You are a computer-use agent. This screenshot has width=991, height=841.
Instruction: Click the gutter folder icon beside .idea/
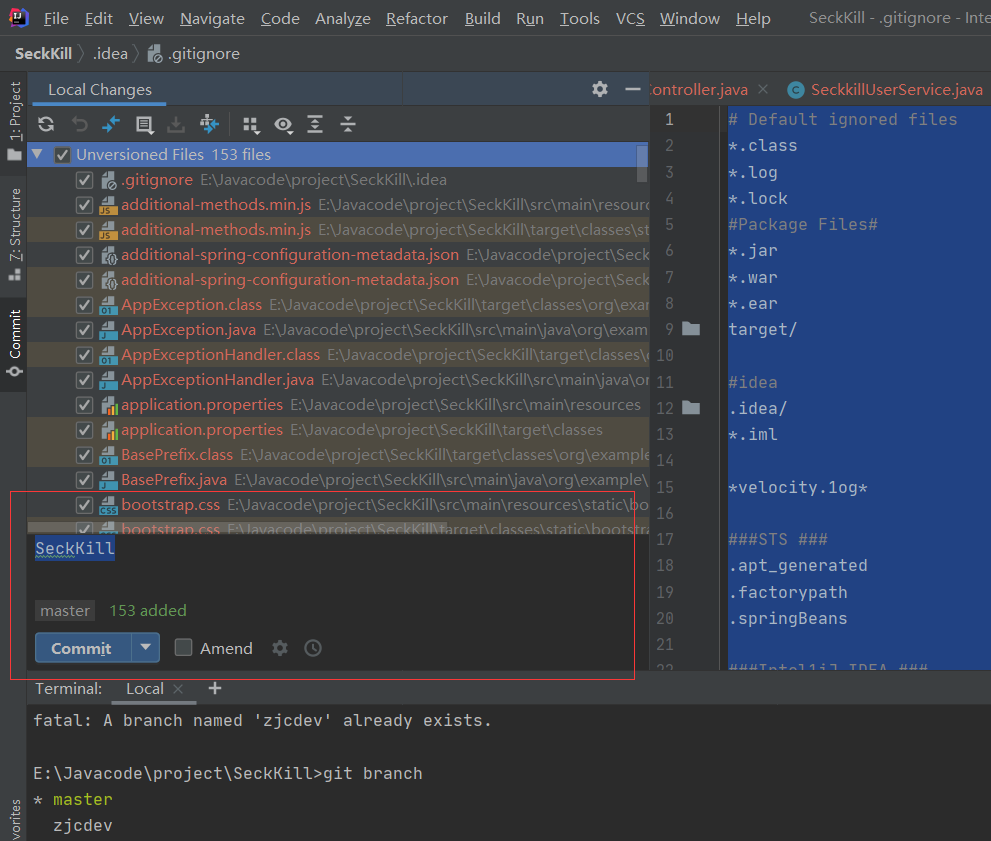pyautogui.click(x=691, y=408)
